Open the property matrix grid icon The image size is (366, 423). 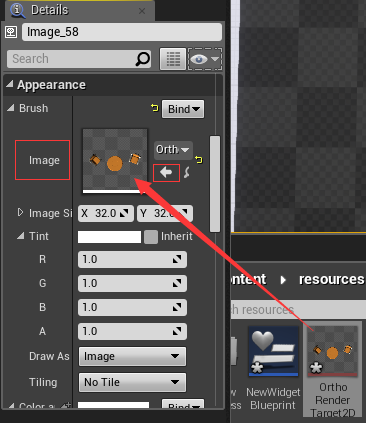click(173, 59)
